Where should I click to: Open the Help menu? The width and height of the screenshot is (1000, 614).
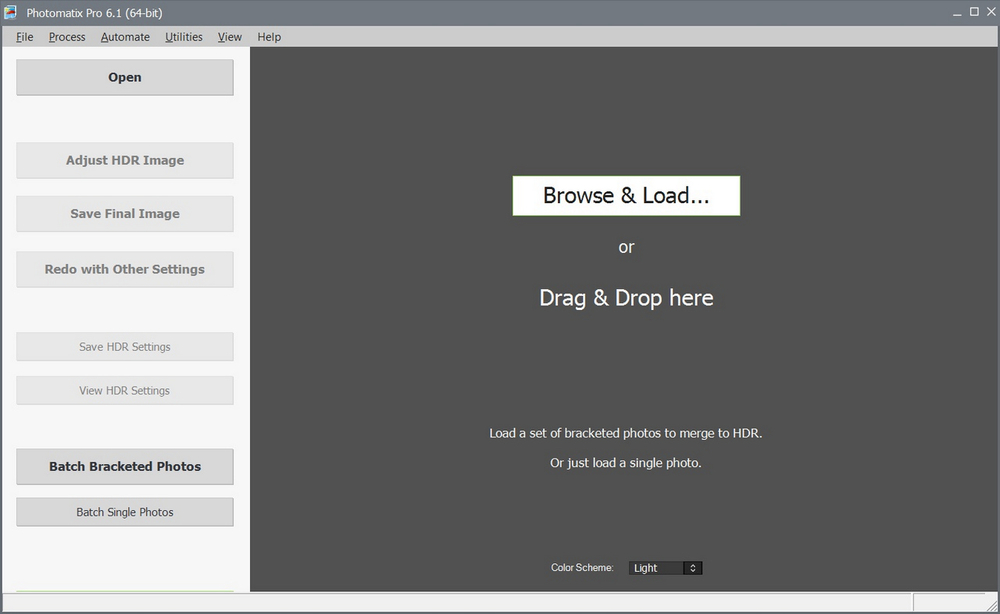click(269, 37)
